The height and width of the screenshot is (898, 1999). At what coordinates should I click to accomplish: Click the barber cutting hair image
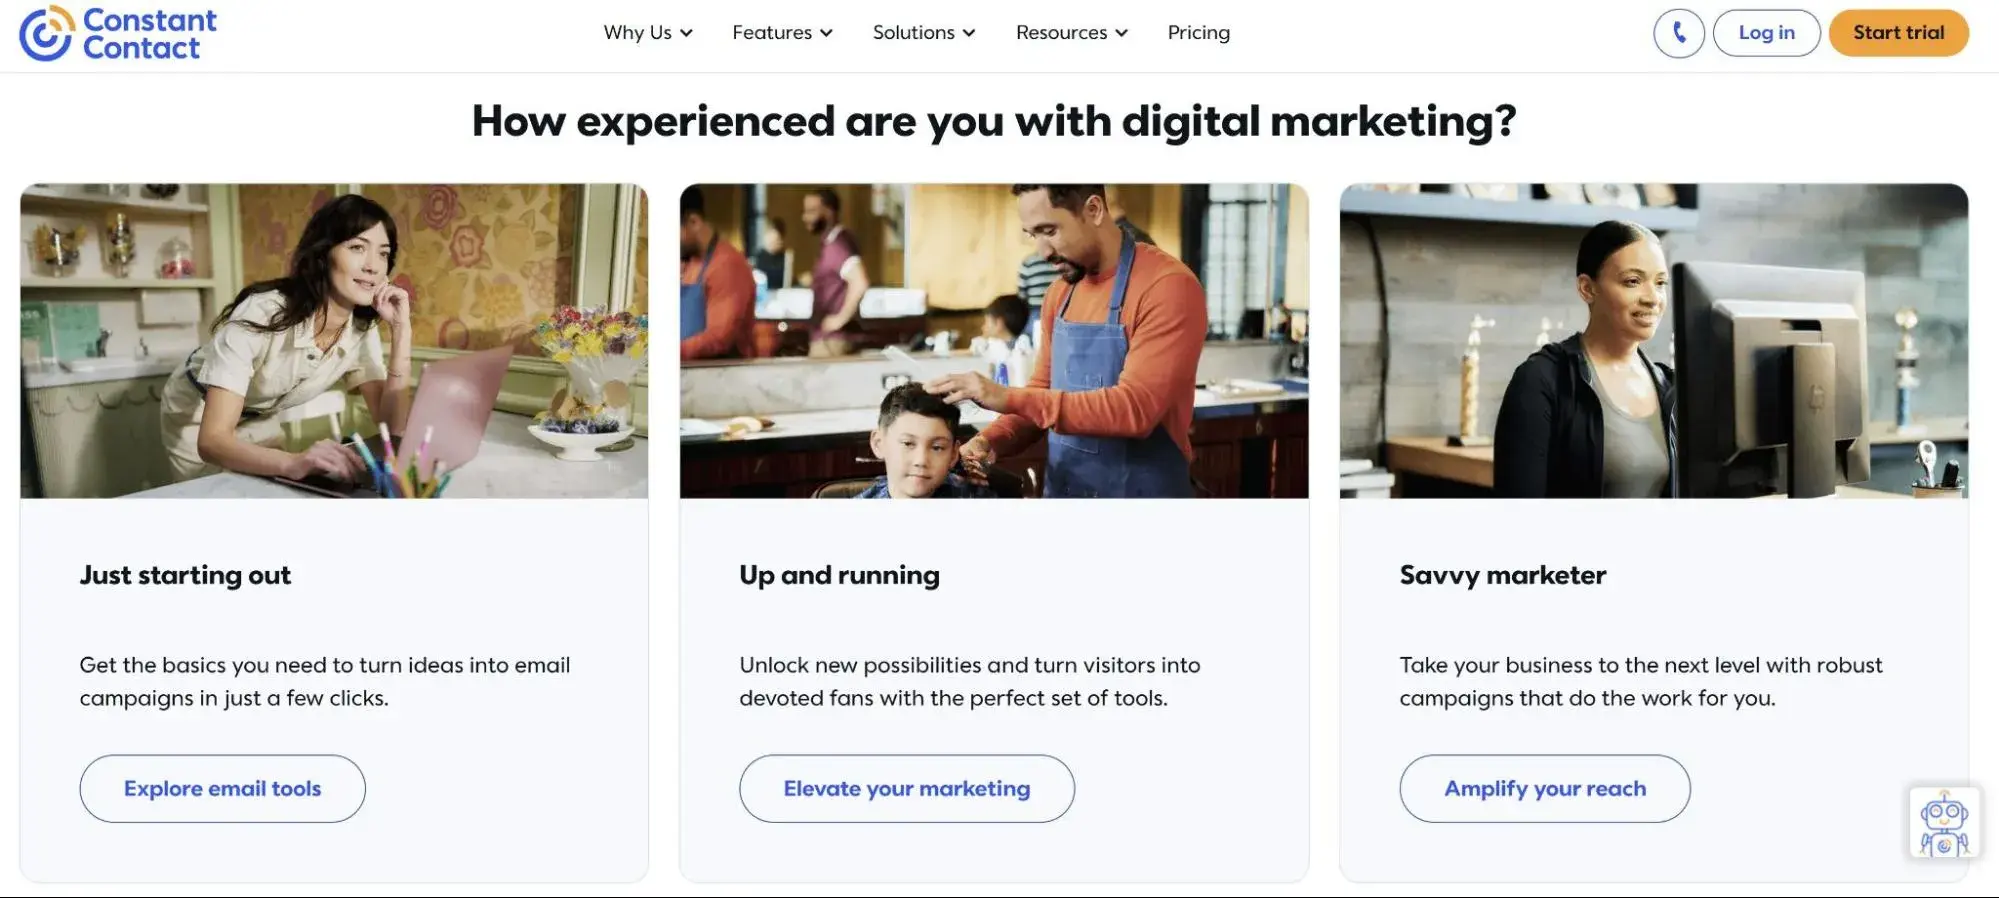994,341
